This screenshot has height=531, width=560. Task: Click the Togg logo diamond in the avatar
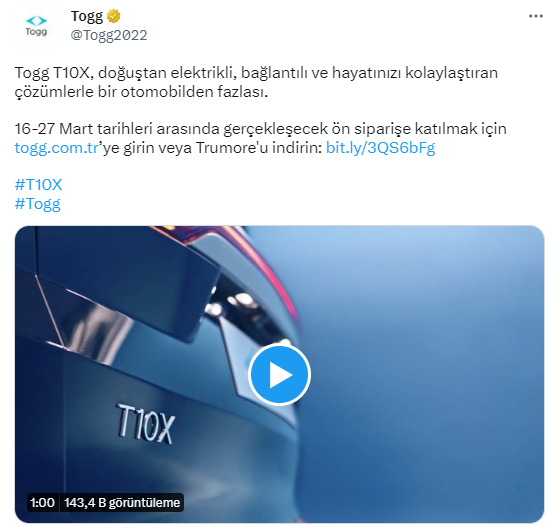click(36, 20)
